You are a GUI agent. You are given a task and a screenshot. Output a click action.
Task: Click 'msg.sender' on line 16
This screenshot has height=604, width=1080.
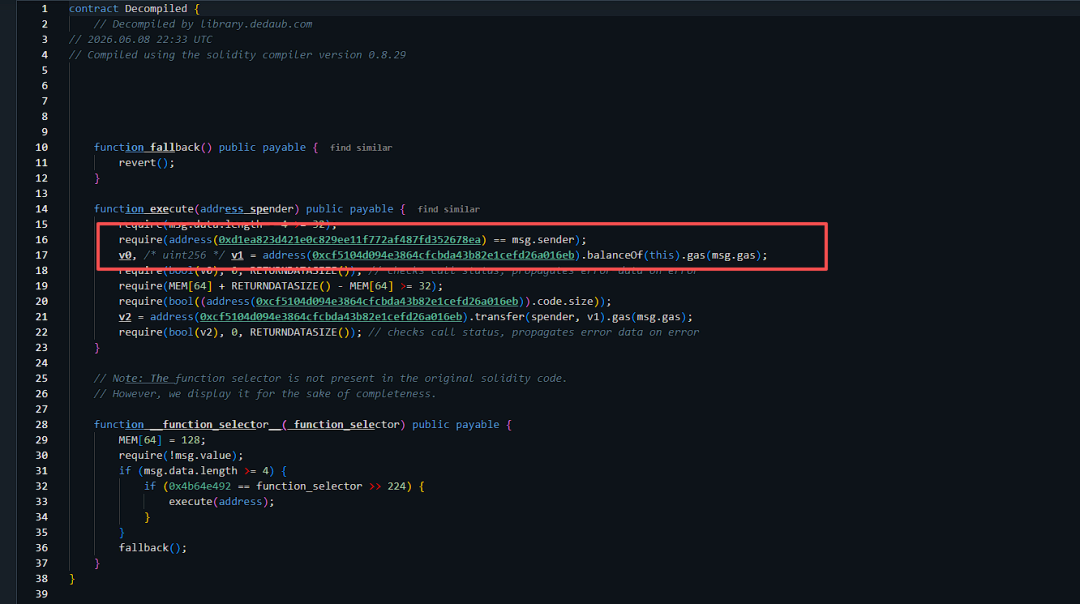[x=543, y=240]
